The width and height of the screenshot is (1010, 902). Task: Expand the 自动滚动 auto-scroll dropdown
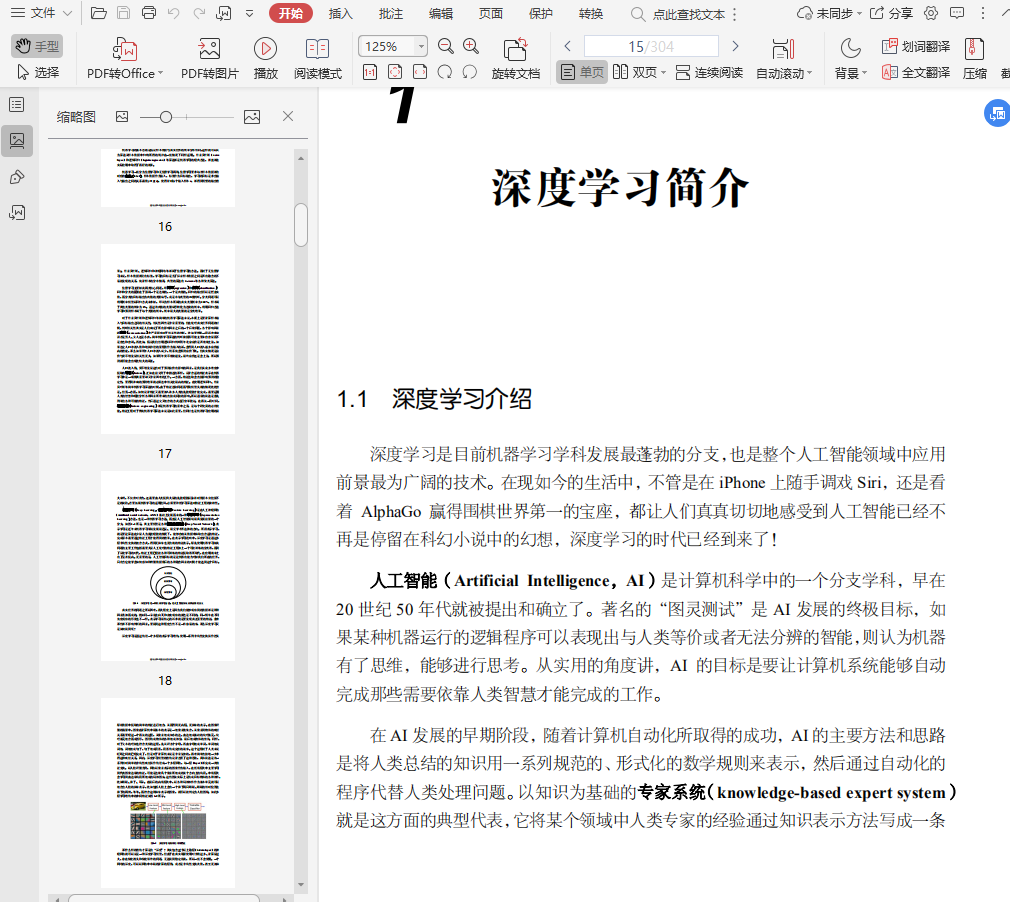point(784,73)
